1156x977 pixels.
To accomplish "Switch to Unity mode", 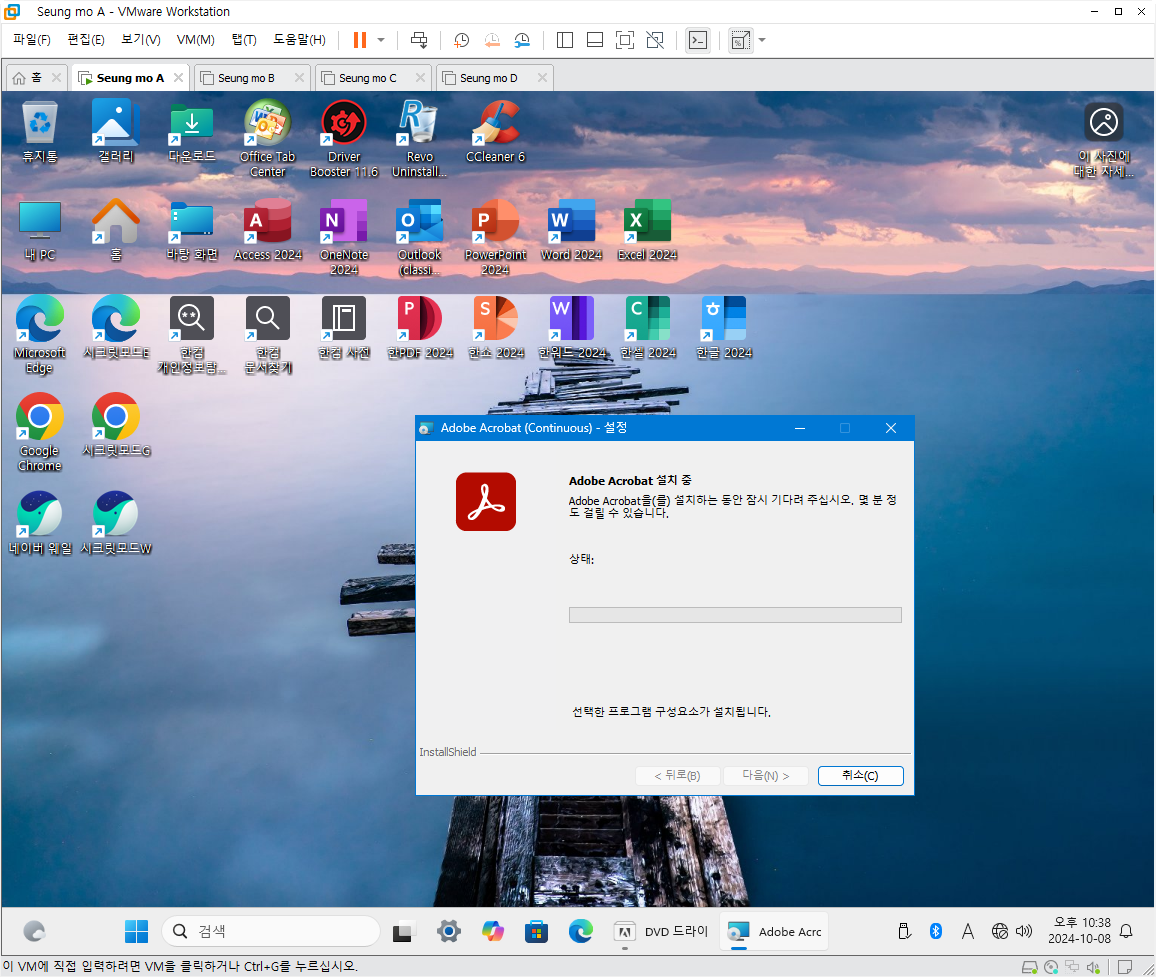I will pos(655,40).
